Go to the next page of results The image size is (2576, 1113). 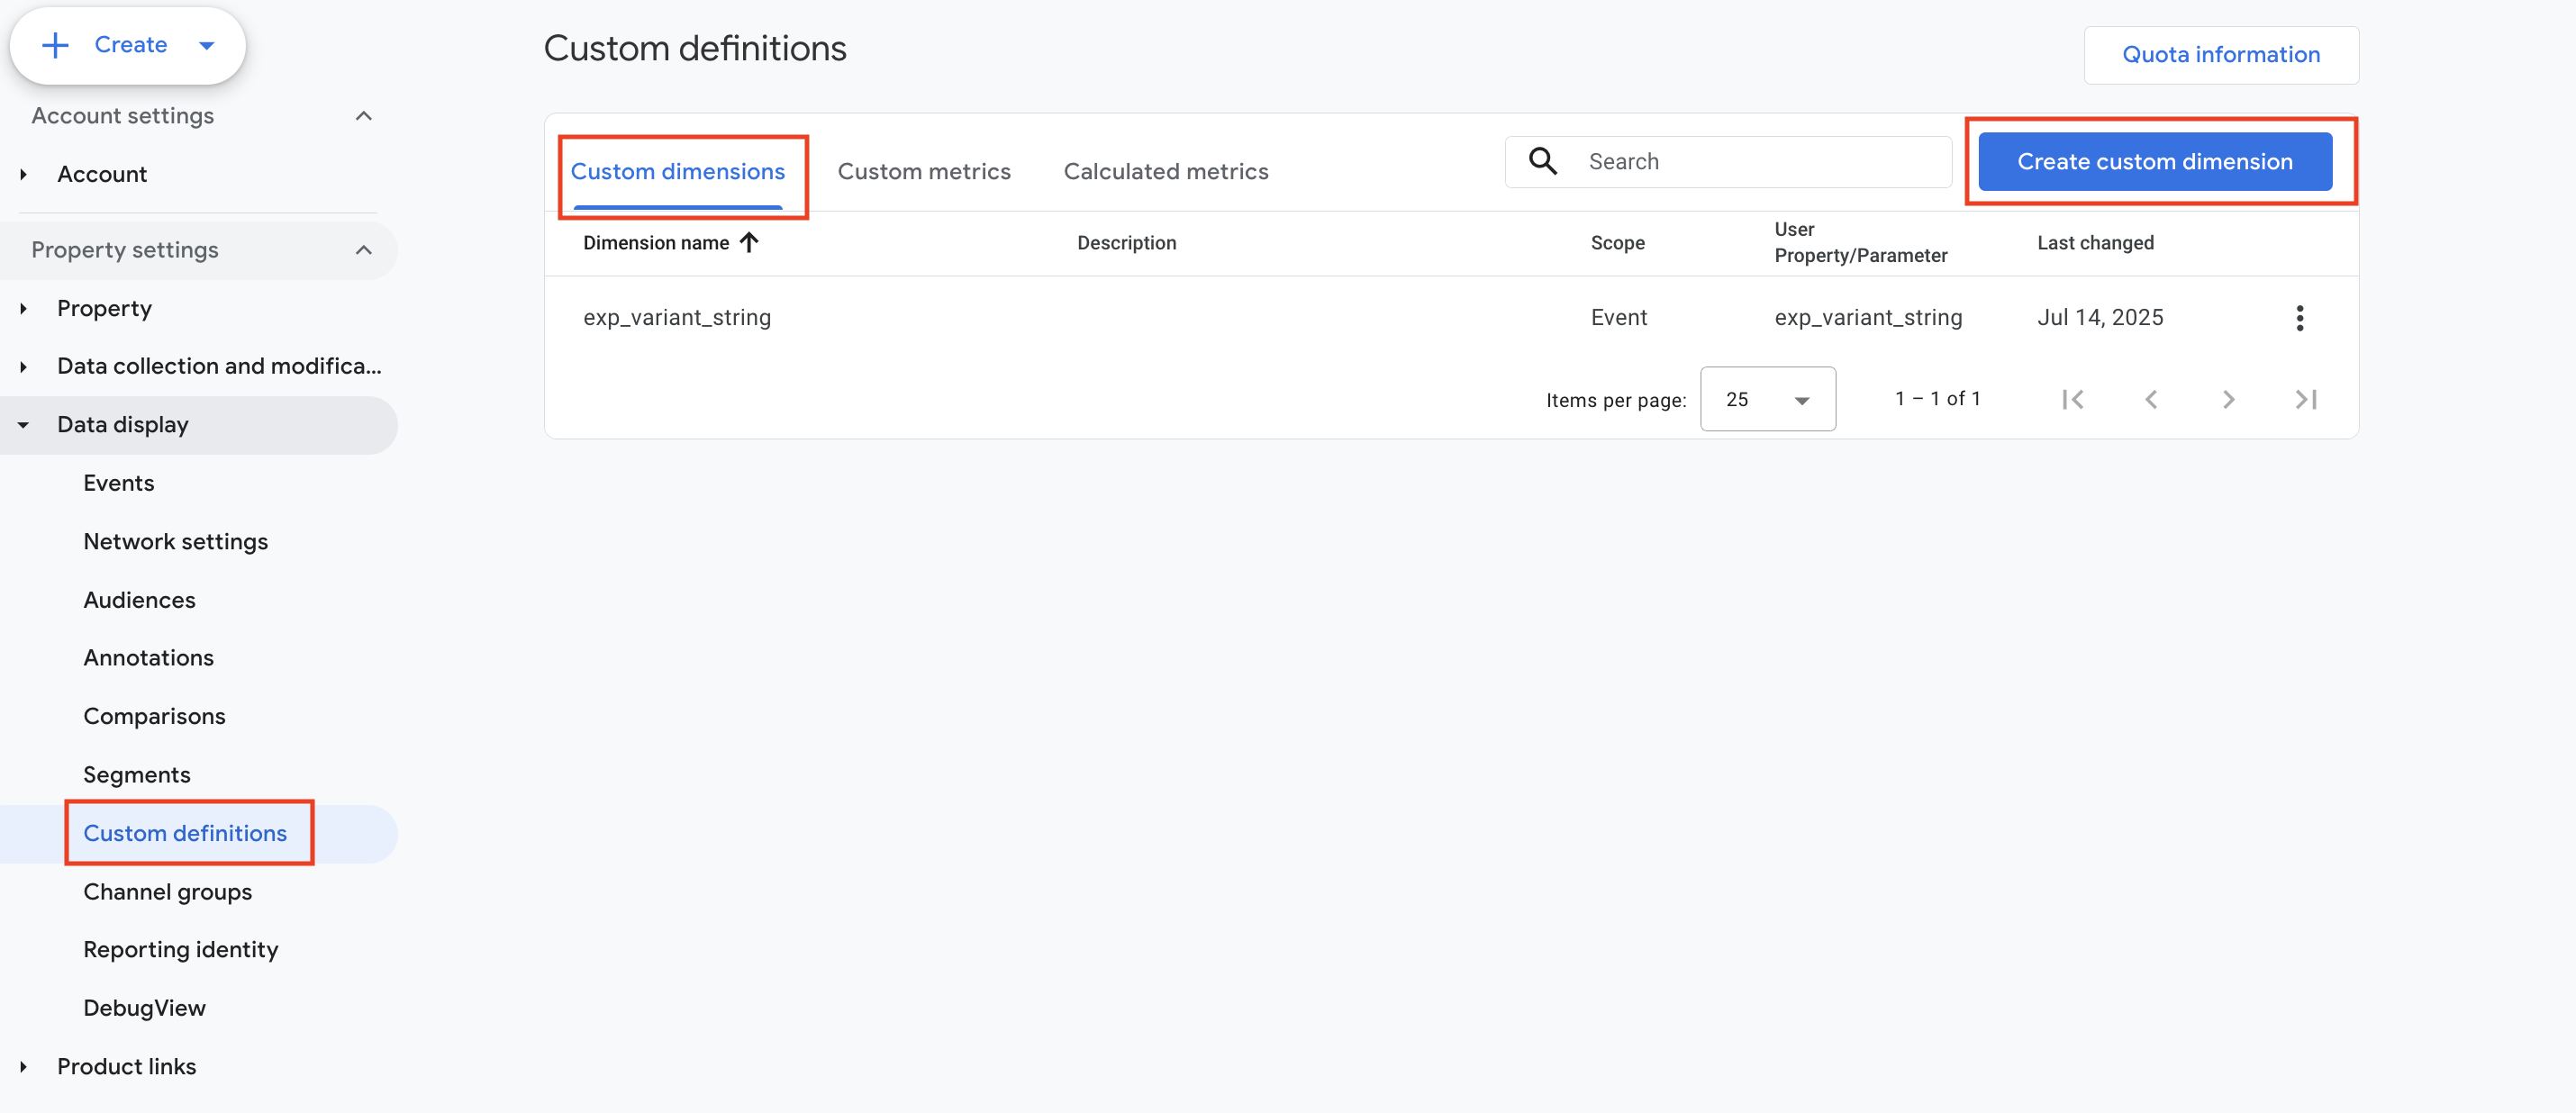click(2228, 400)
